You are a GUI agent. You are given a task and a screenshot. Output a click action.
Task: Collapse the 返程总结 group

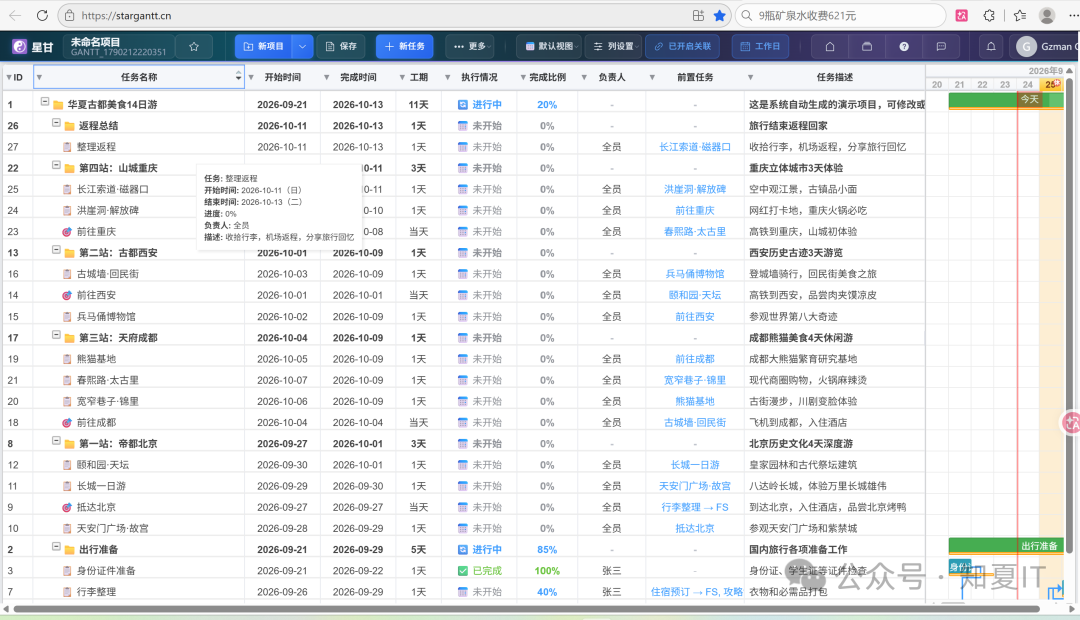(56, 123)
